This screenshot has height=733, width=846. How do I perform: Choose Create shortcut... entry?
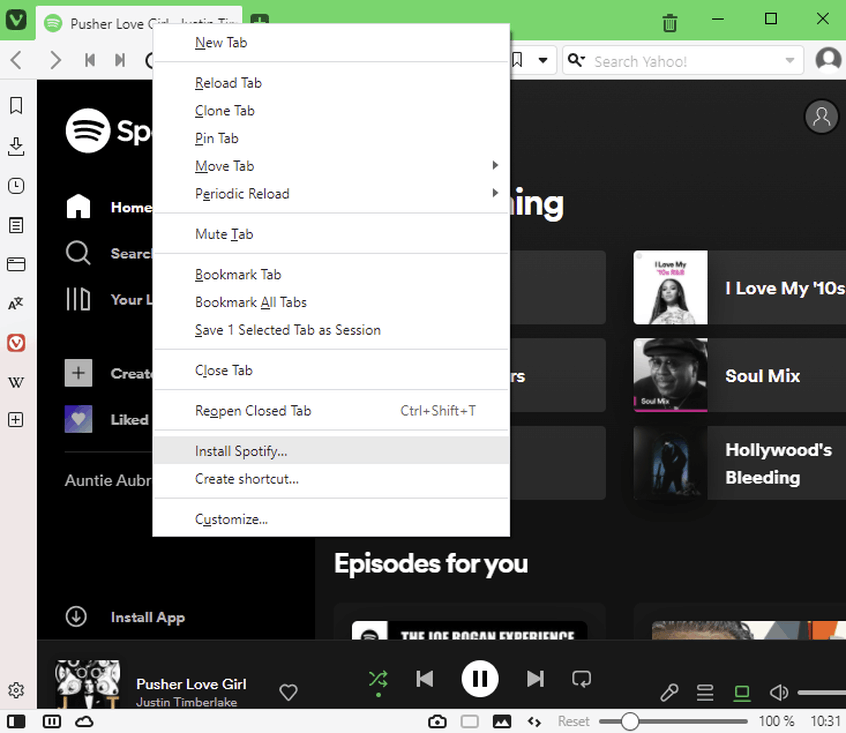331,478
